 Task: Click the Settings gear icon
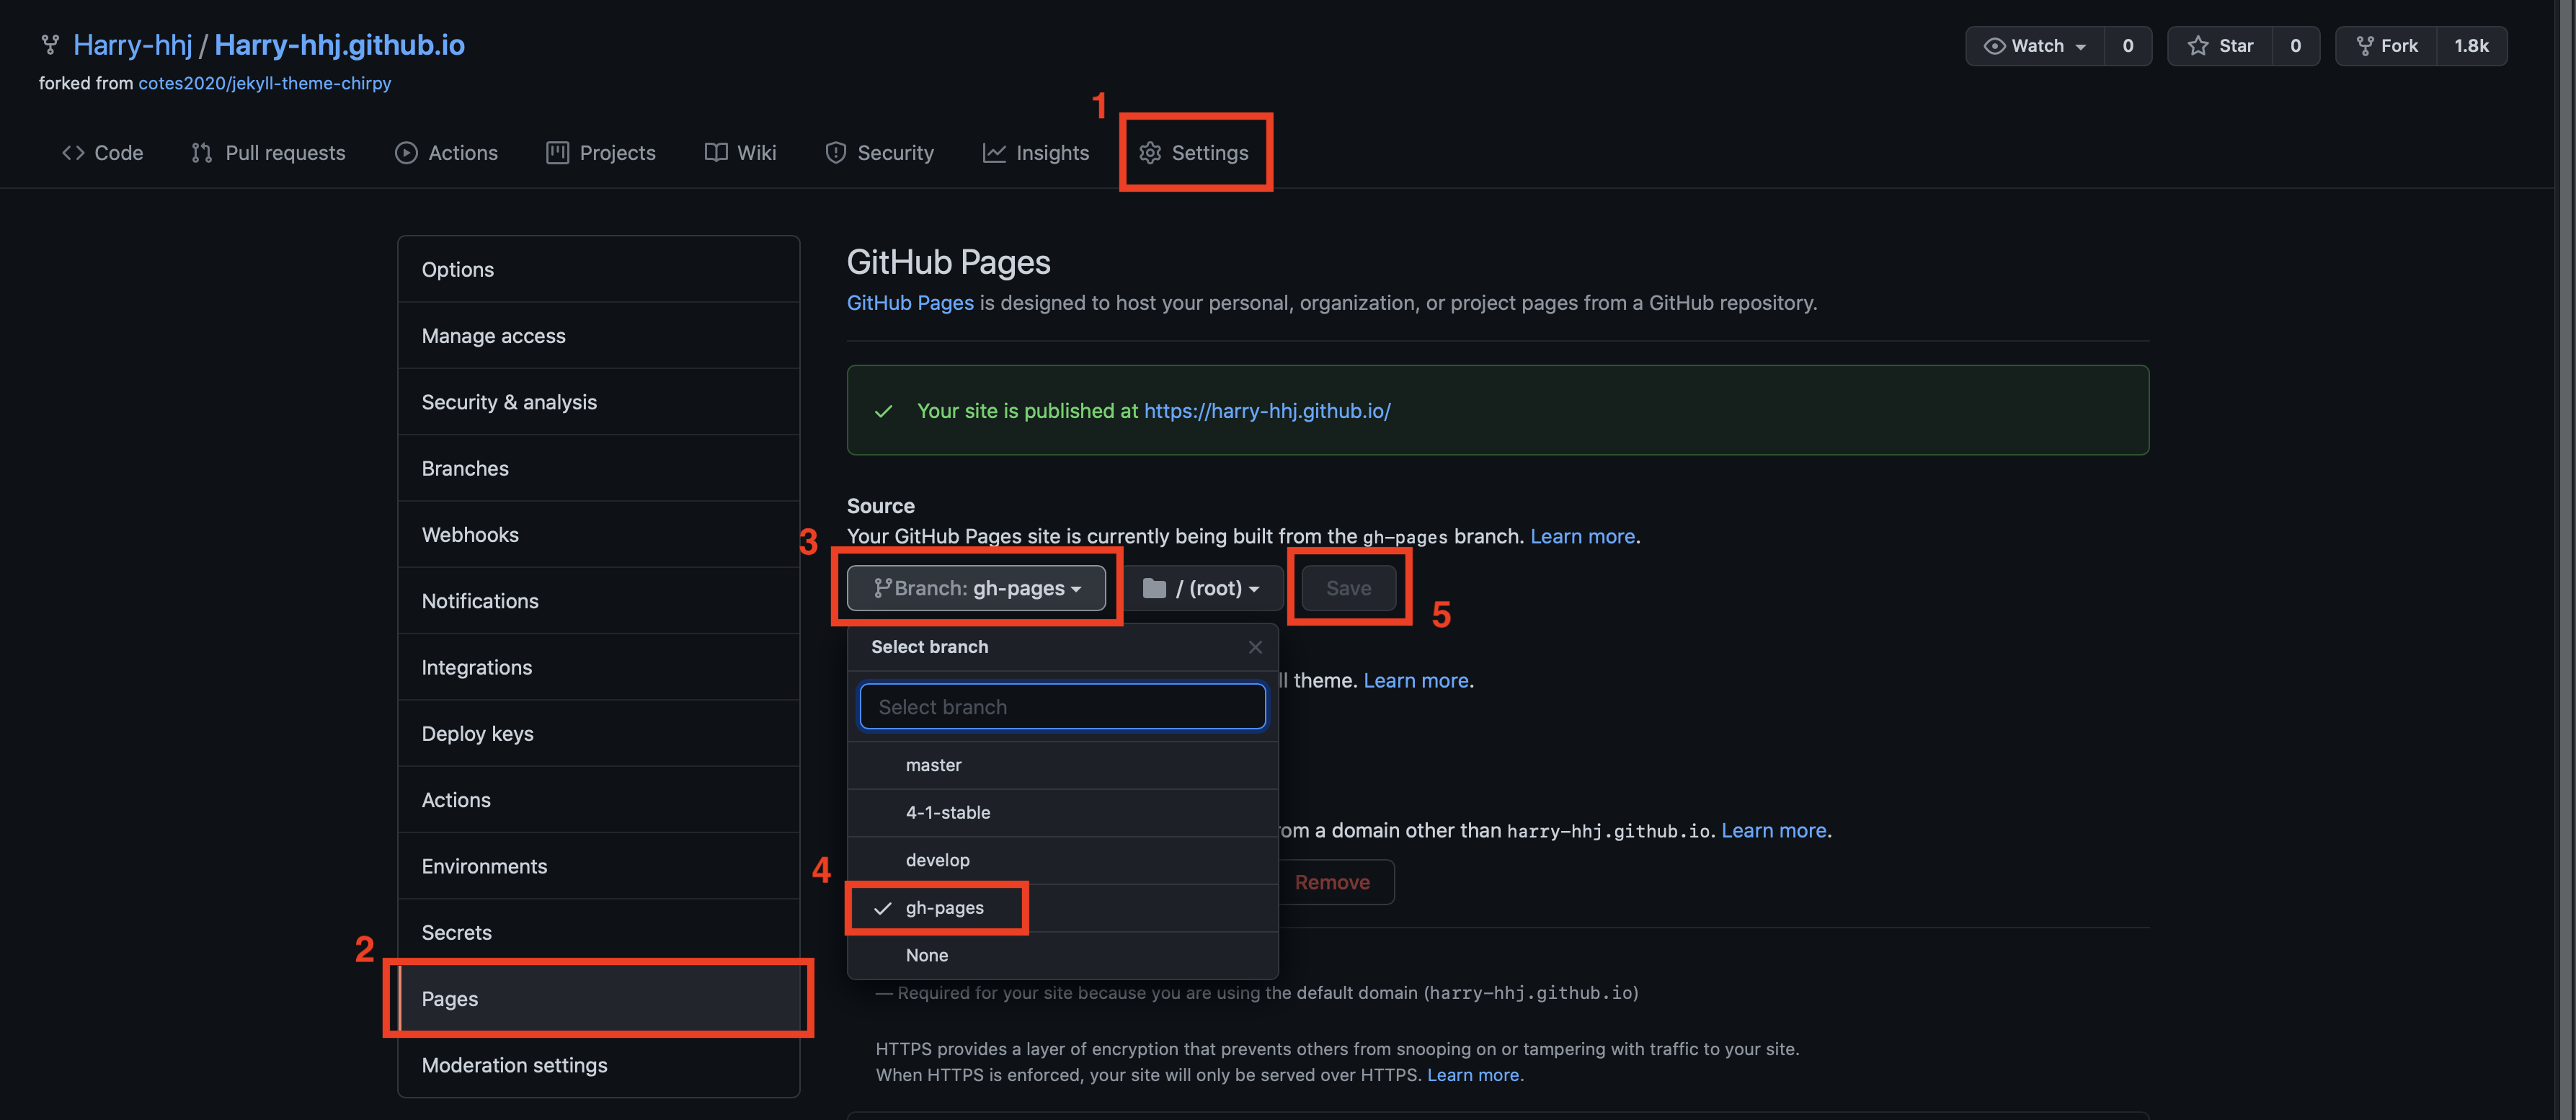[1150, 153]
